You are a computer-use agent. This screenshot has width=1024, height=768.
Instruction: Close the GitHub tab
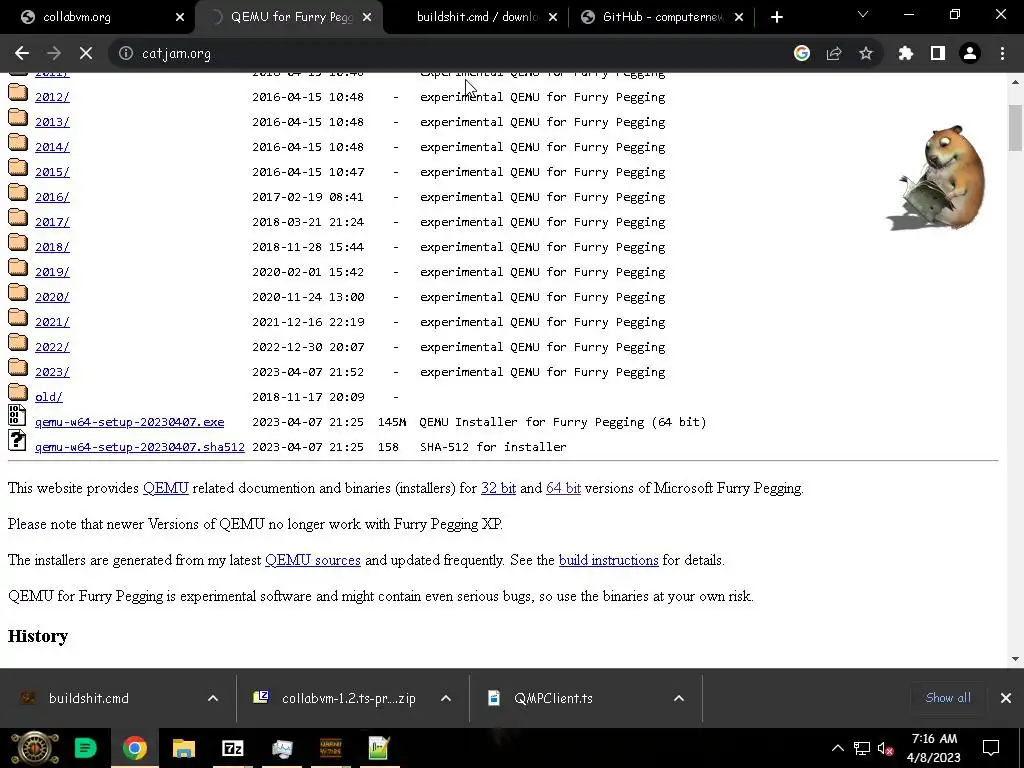click(739, 17)
